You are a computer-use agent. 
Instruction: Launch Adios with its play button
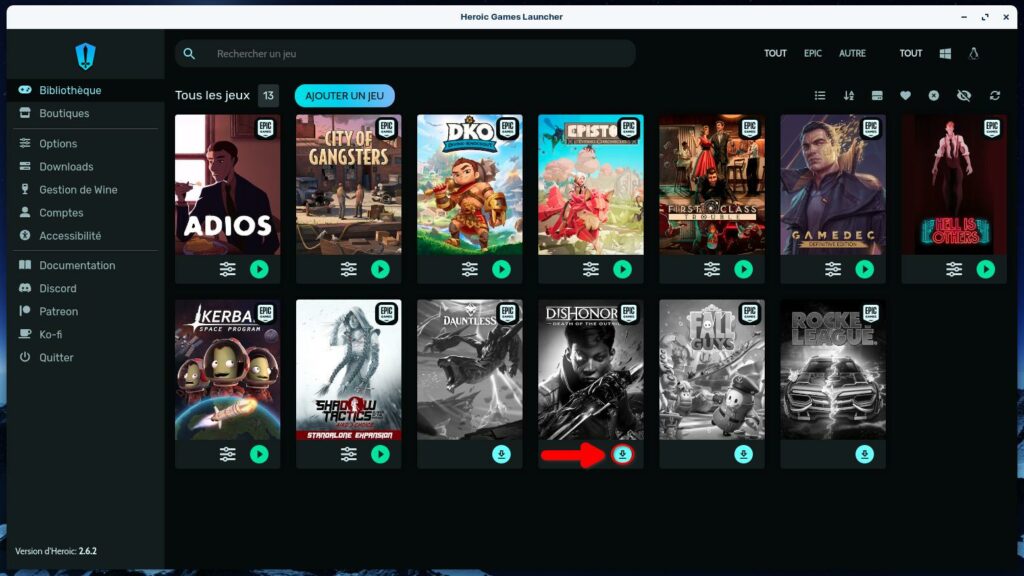(259, 269)
